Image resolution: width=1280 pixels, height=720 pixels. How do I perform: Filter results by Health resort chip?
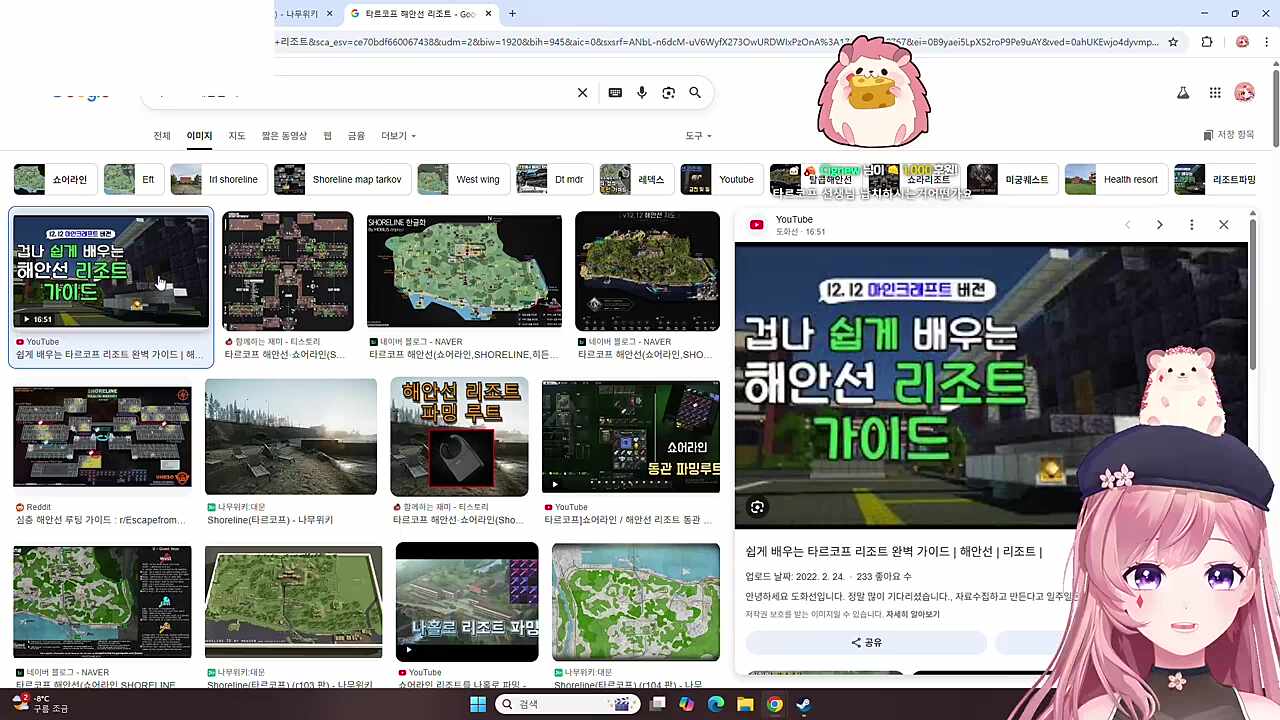click(1116, 180)
